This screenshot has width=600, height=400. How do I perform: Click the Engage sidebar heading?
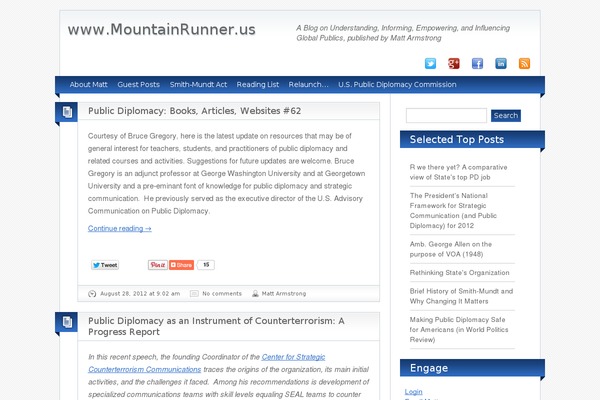[x=429, y=368]
